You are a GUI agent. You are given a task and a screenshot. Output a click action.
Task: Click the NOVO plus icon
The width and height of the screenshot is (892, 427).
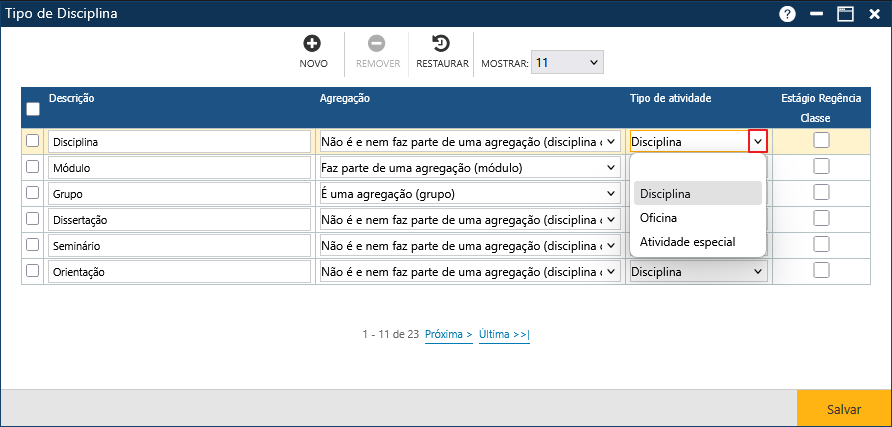[312, 43]
